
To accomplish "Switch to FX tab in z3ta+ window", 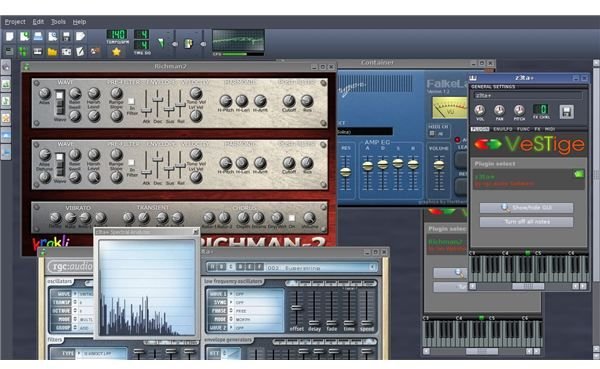I will tap(537, 129).
